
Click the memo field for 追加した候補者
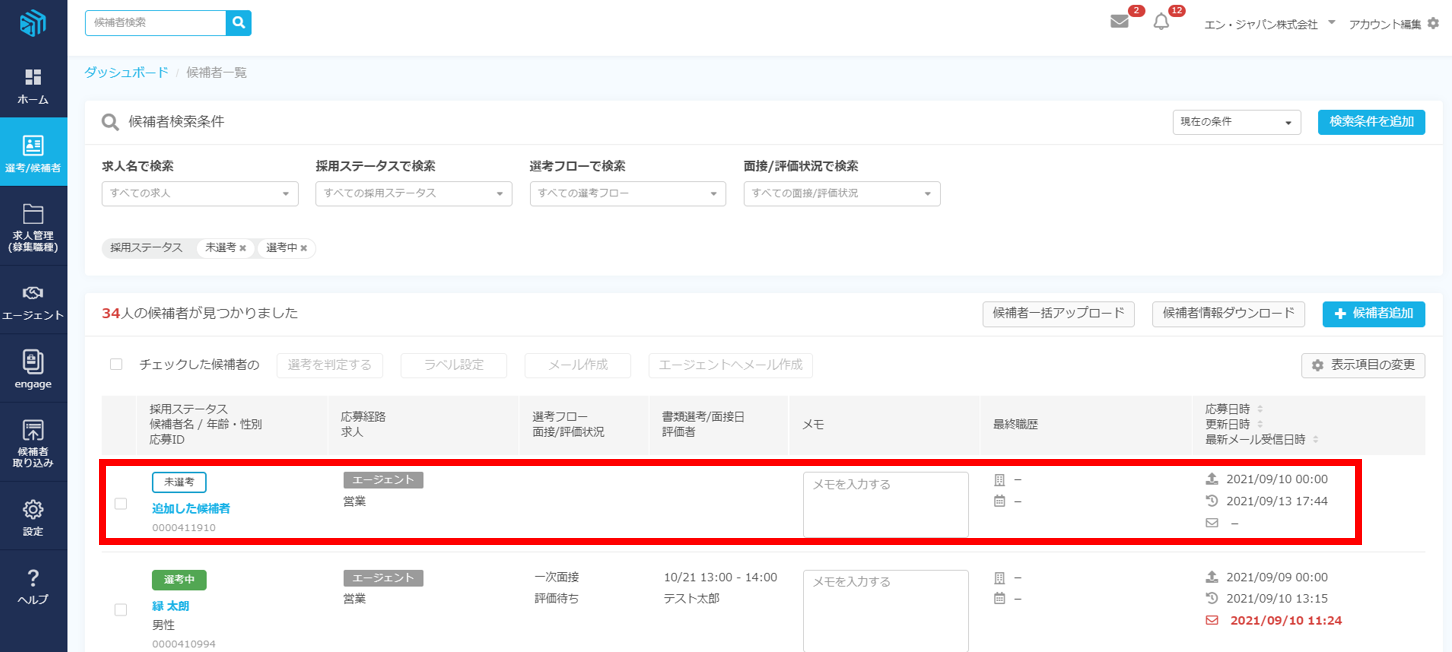[885, 504]
